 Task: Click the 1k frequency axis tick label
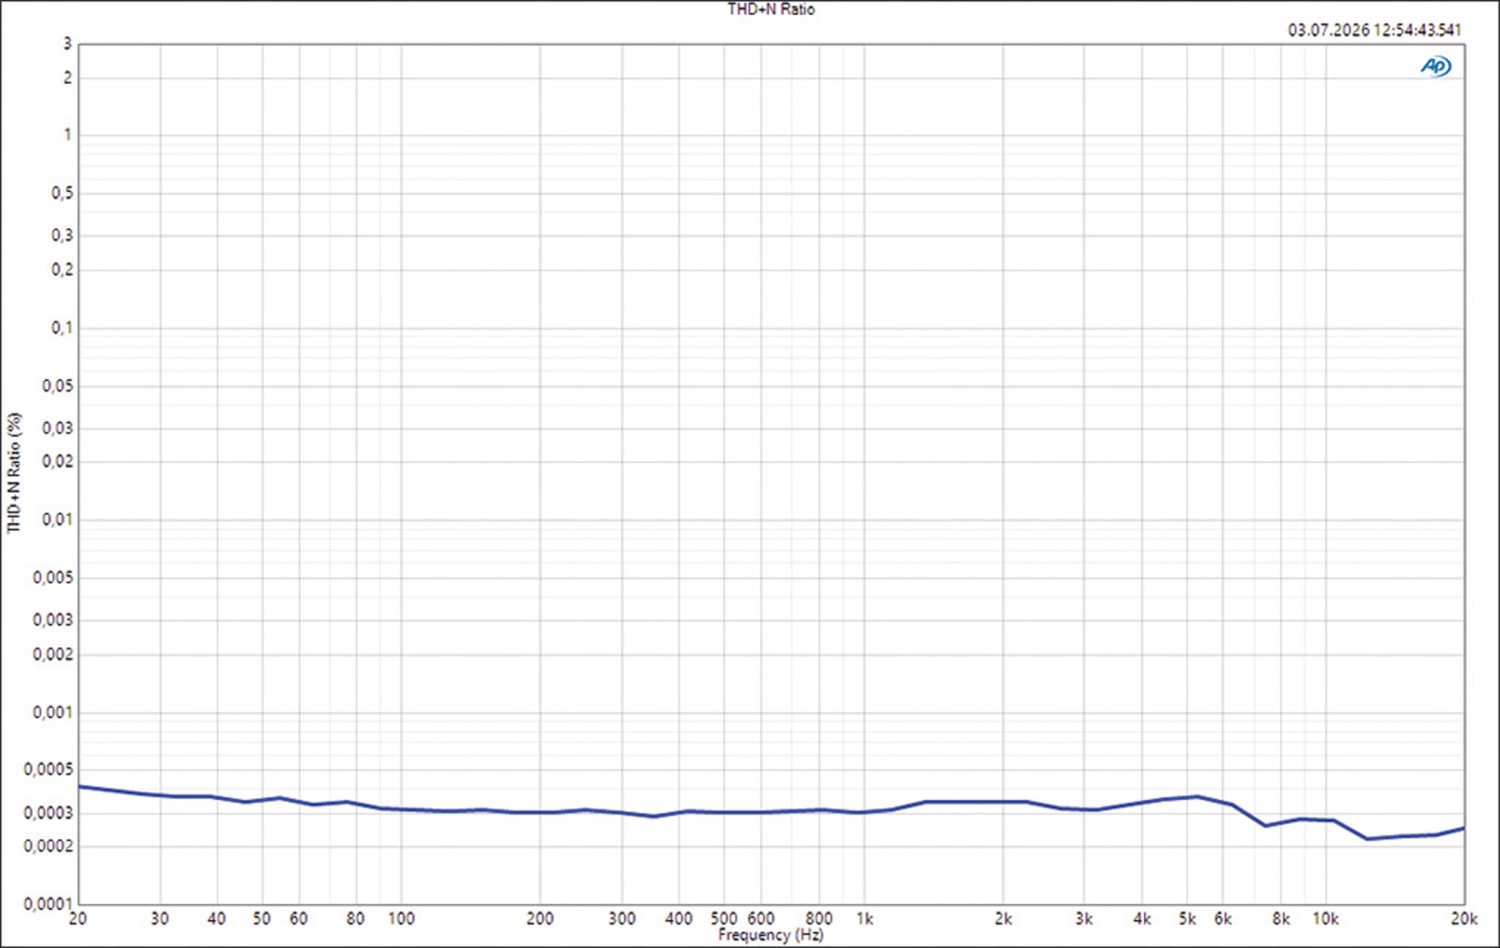864,918
